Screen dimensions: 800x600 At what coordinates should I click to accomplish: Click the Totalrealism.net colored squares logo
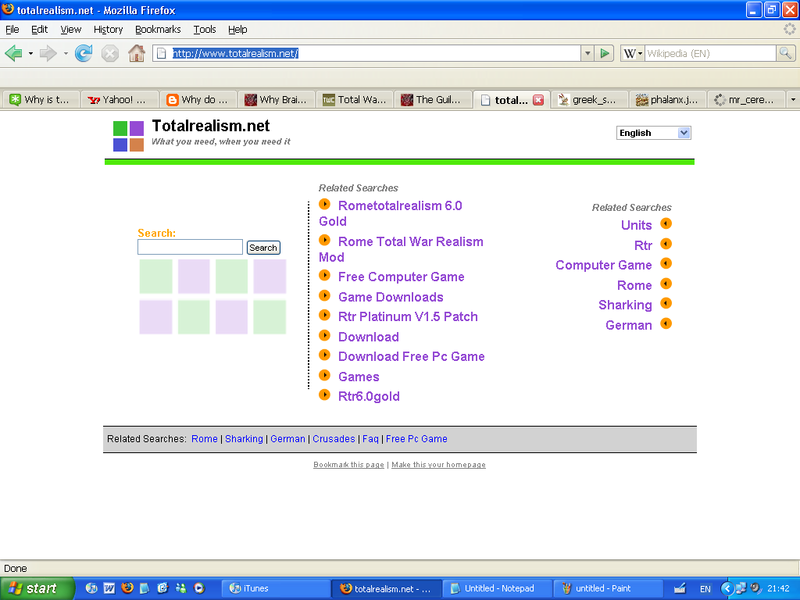(x=128, y=136)
